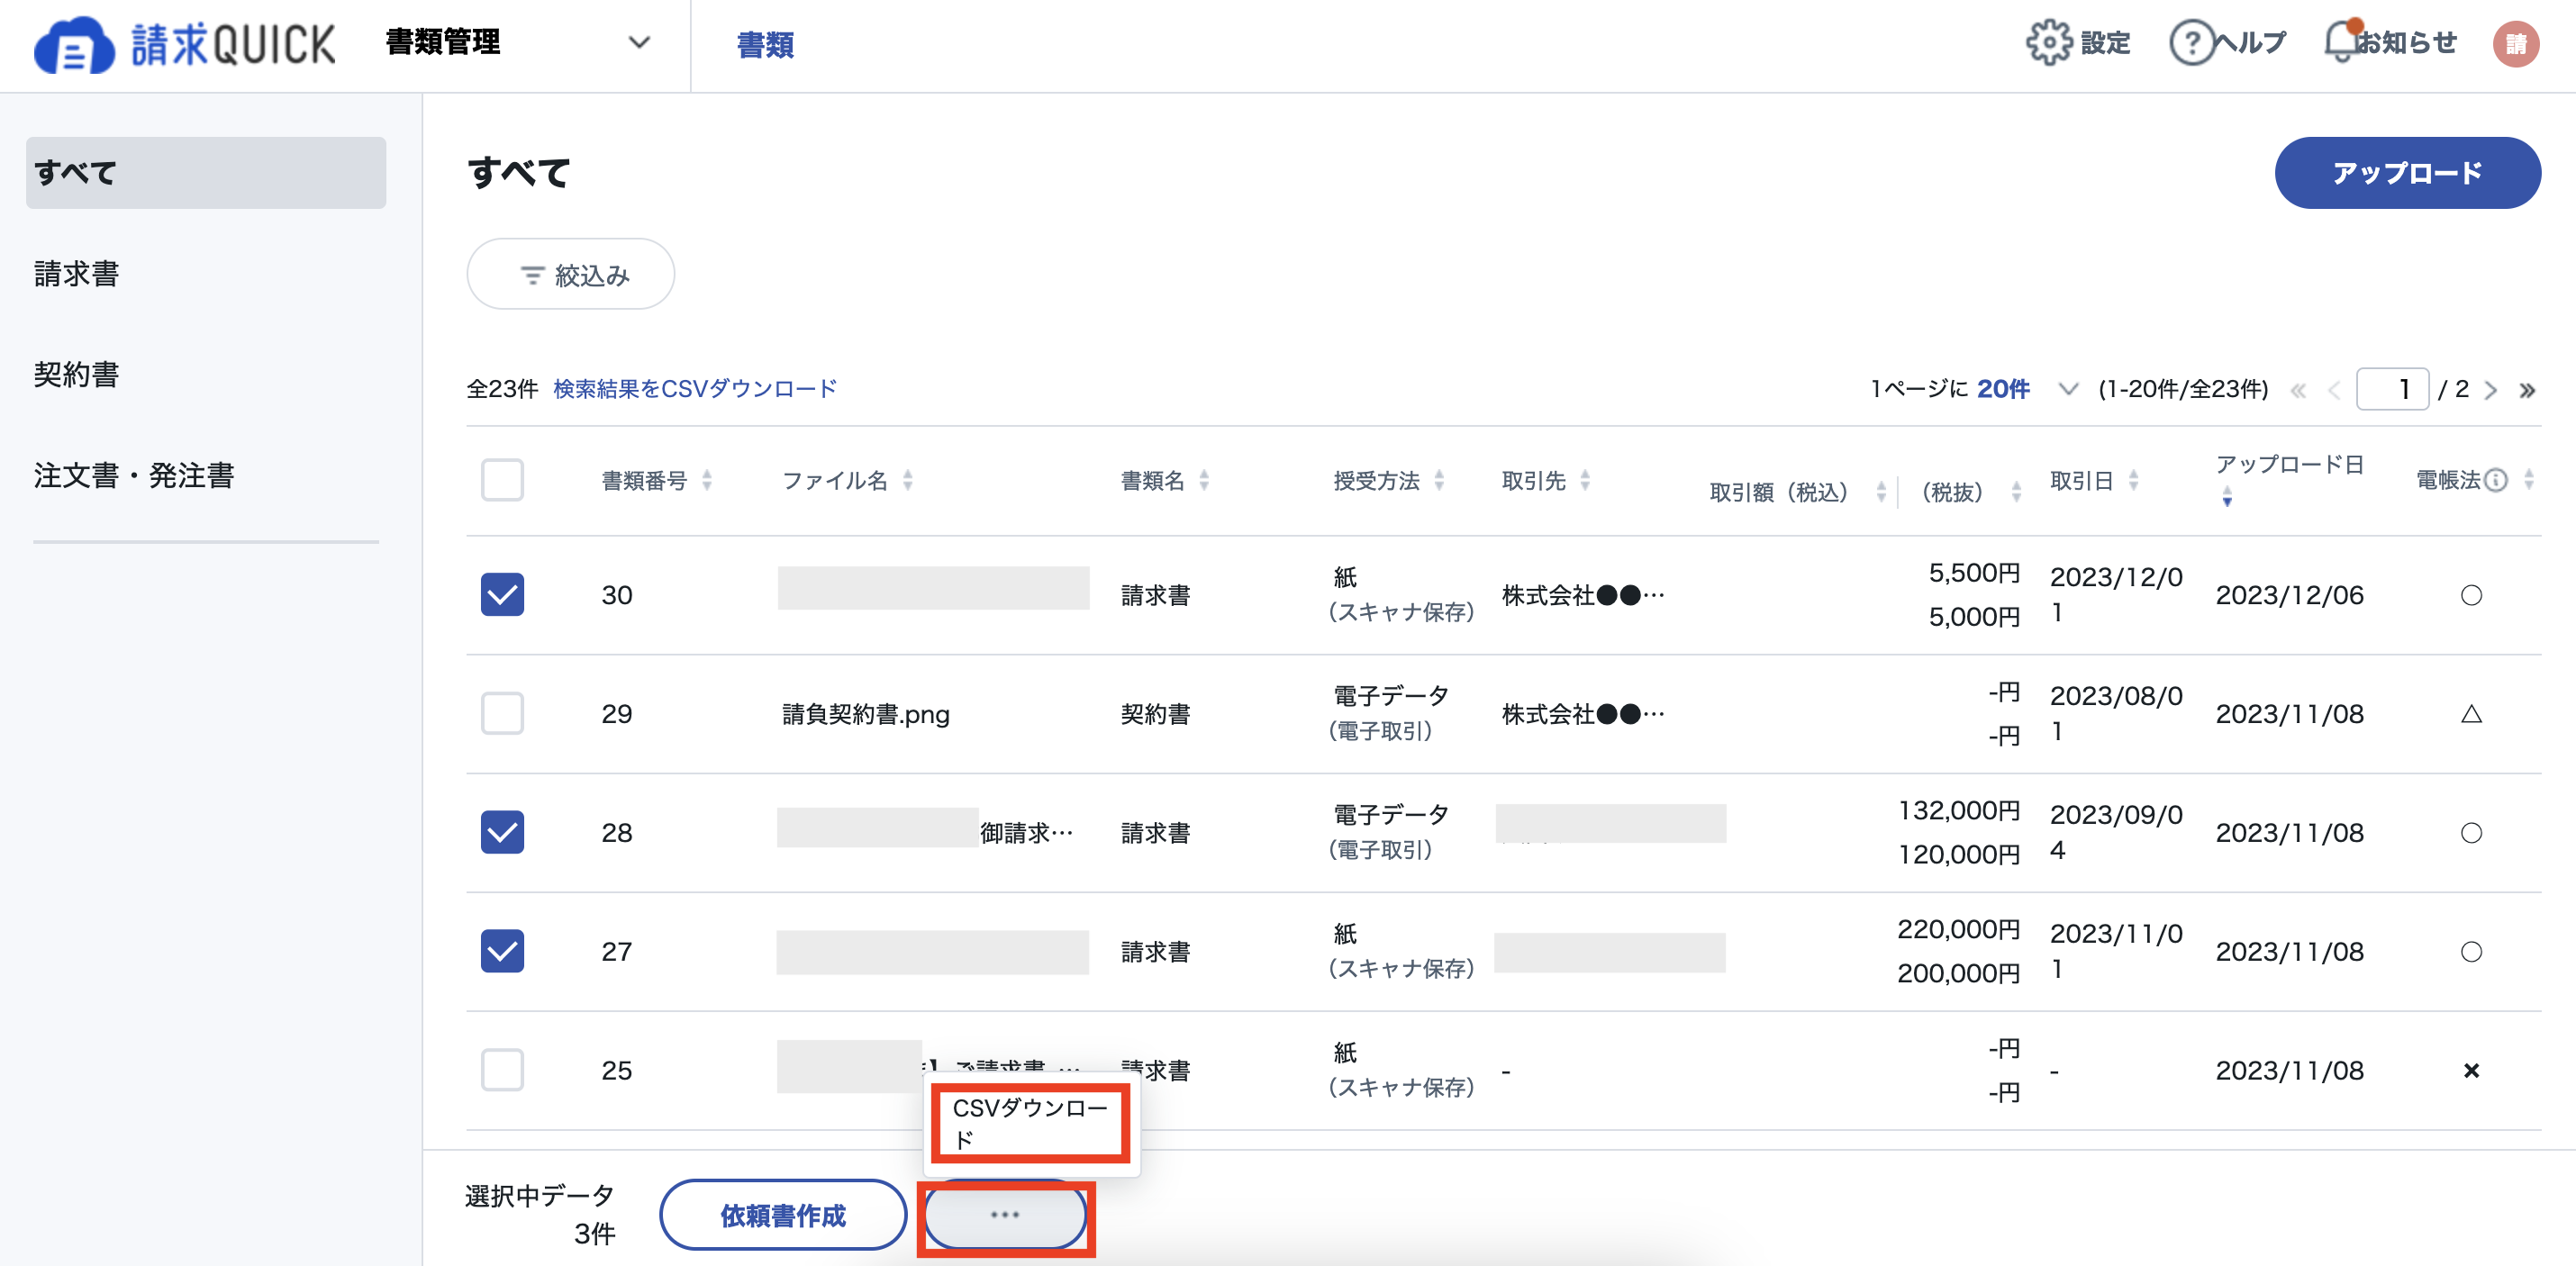The width and height of the screenshot is (2576, 1266).
Task: Go to next page arrow
Action: click(2490, 390)
